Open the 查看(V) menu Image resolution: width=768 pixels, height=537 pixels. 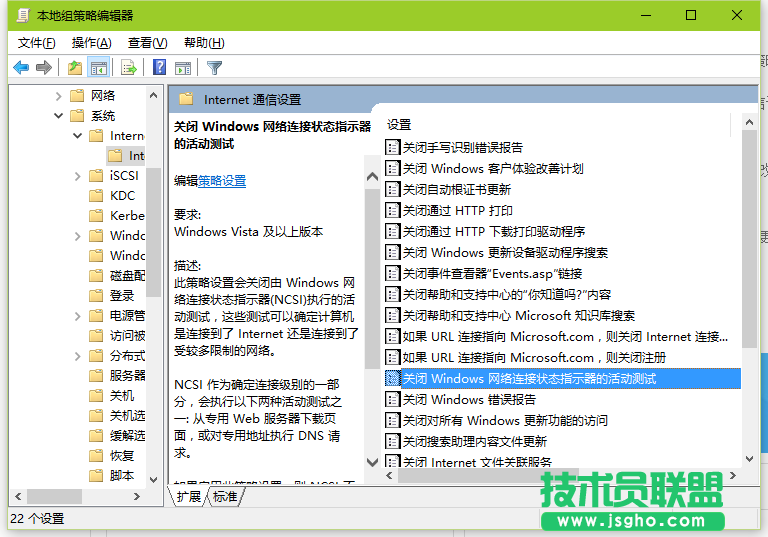click(x=147, y=43)
